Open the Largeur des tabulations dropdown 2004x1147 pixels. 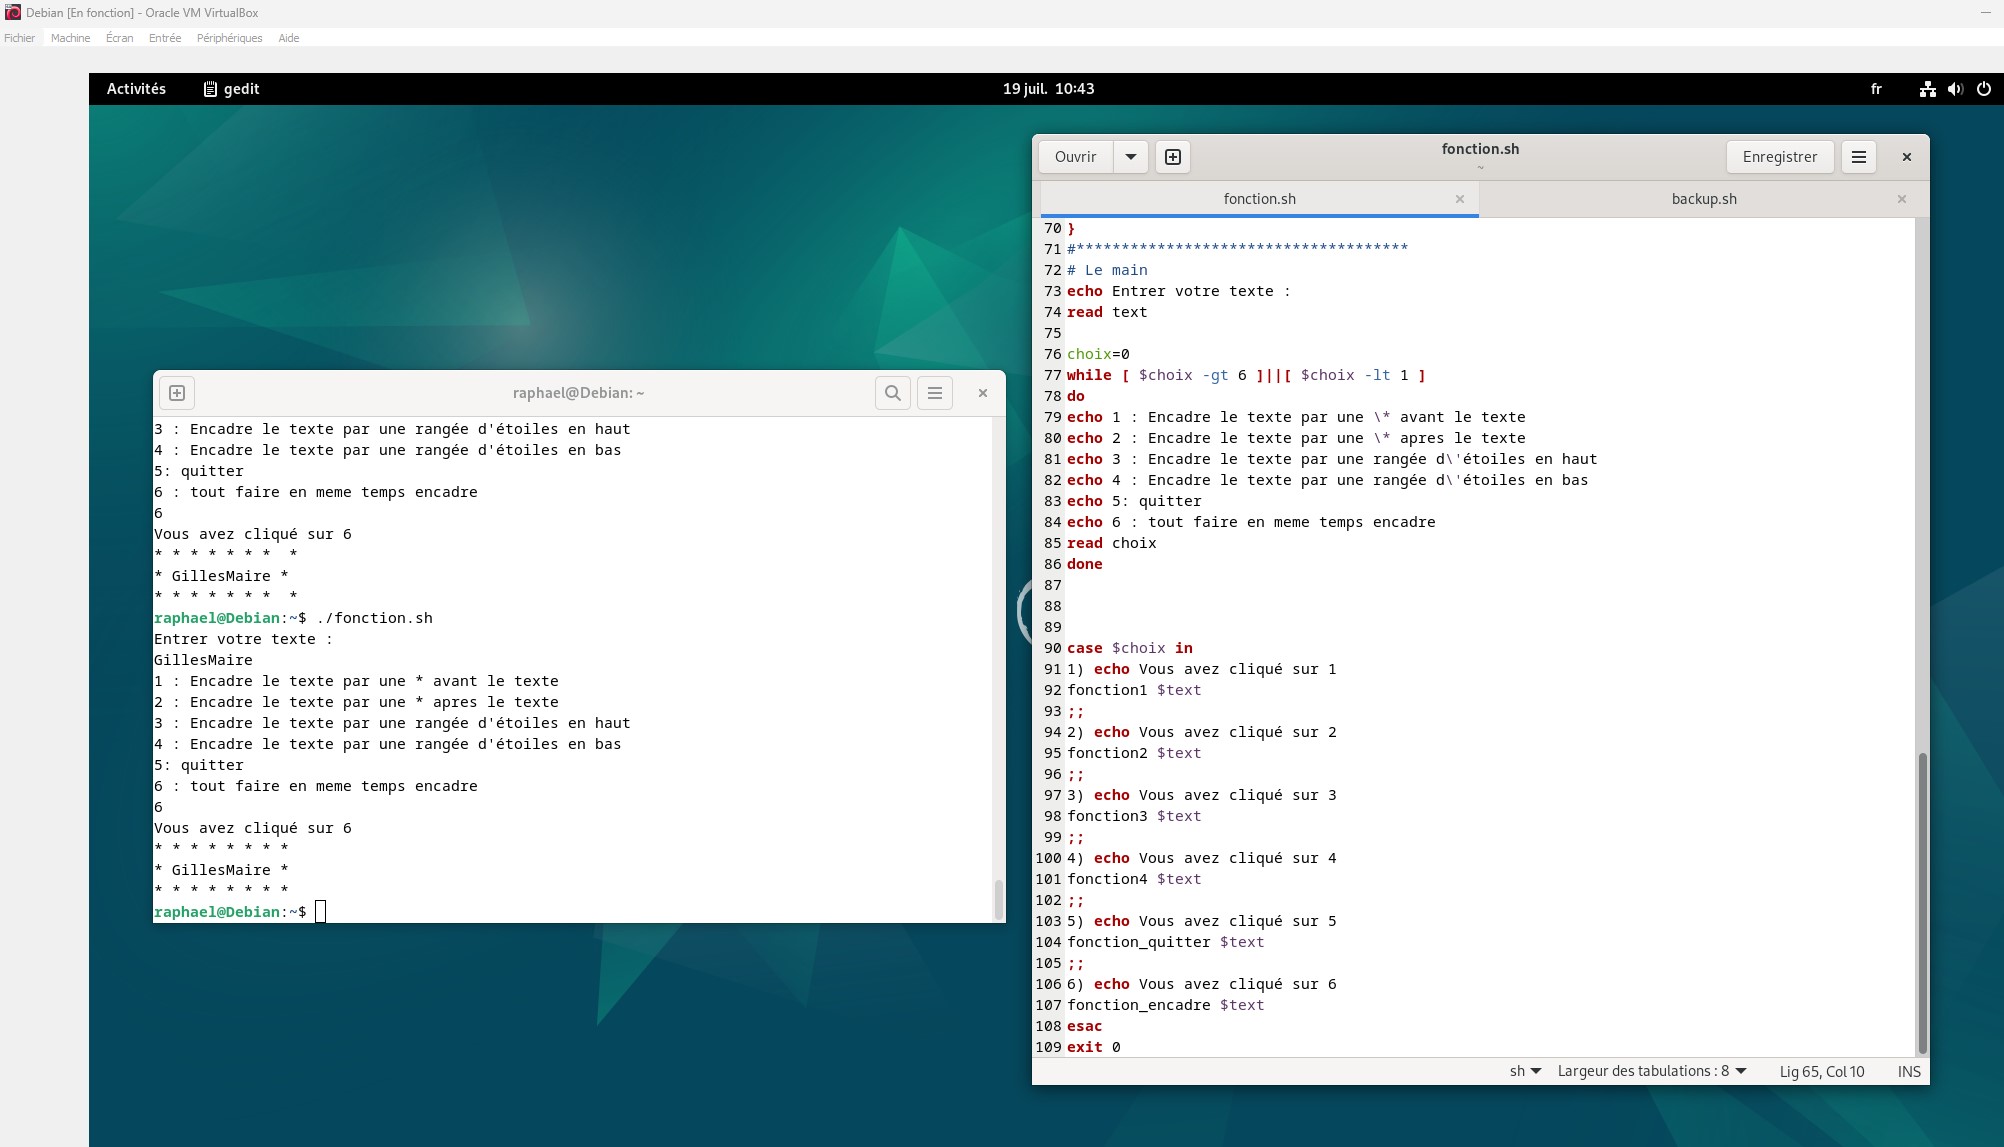tap(1652, 1071)
